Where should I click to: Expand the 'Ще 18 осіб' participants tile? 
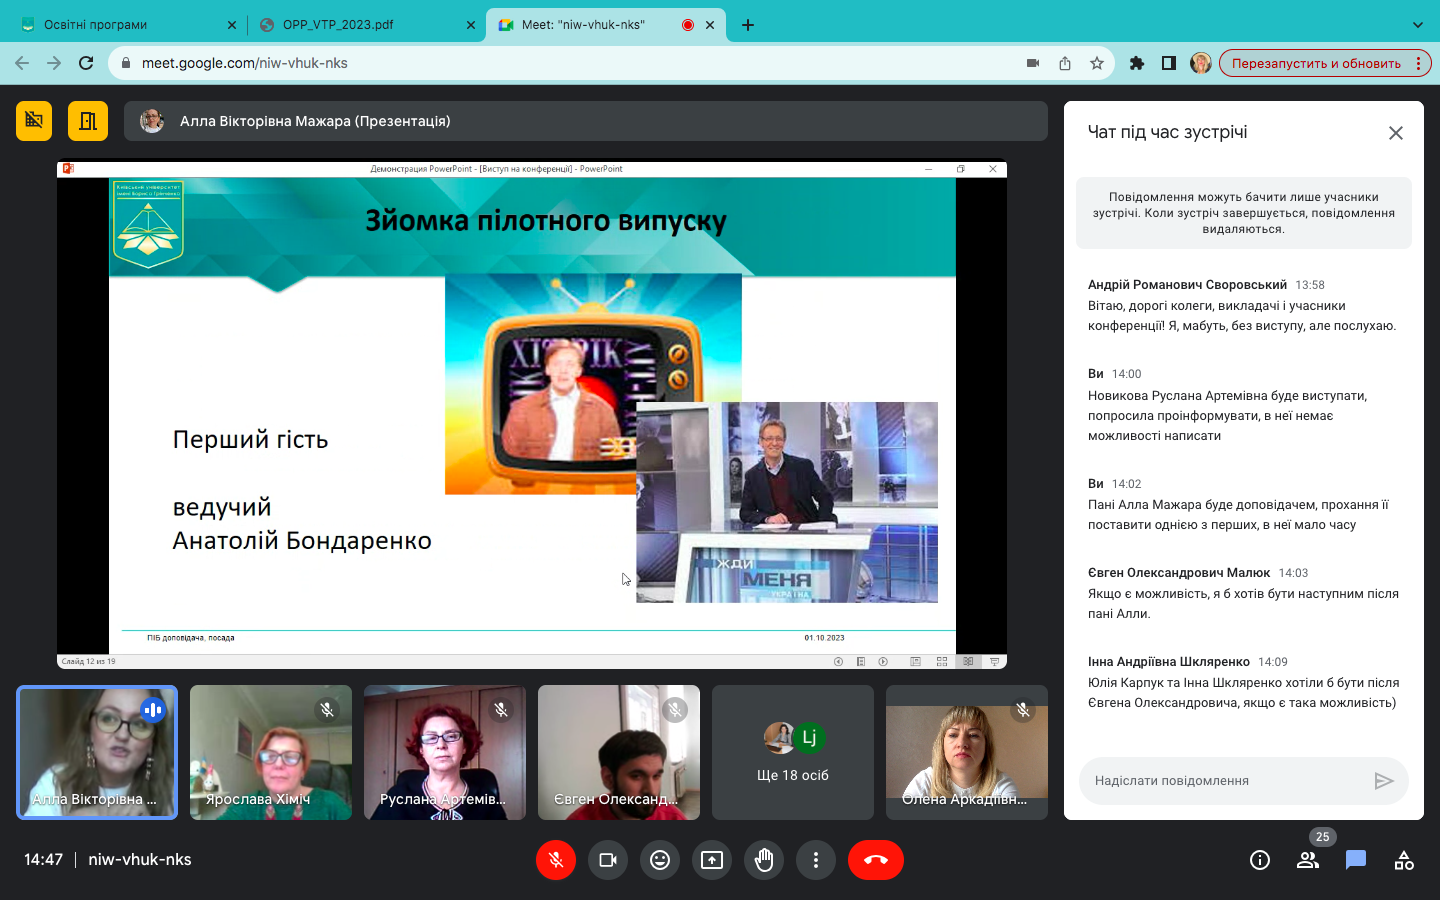[x=792, y=753]
